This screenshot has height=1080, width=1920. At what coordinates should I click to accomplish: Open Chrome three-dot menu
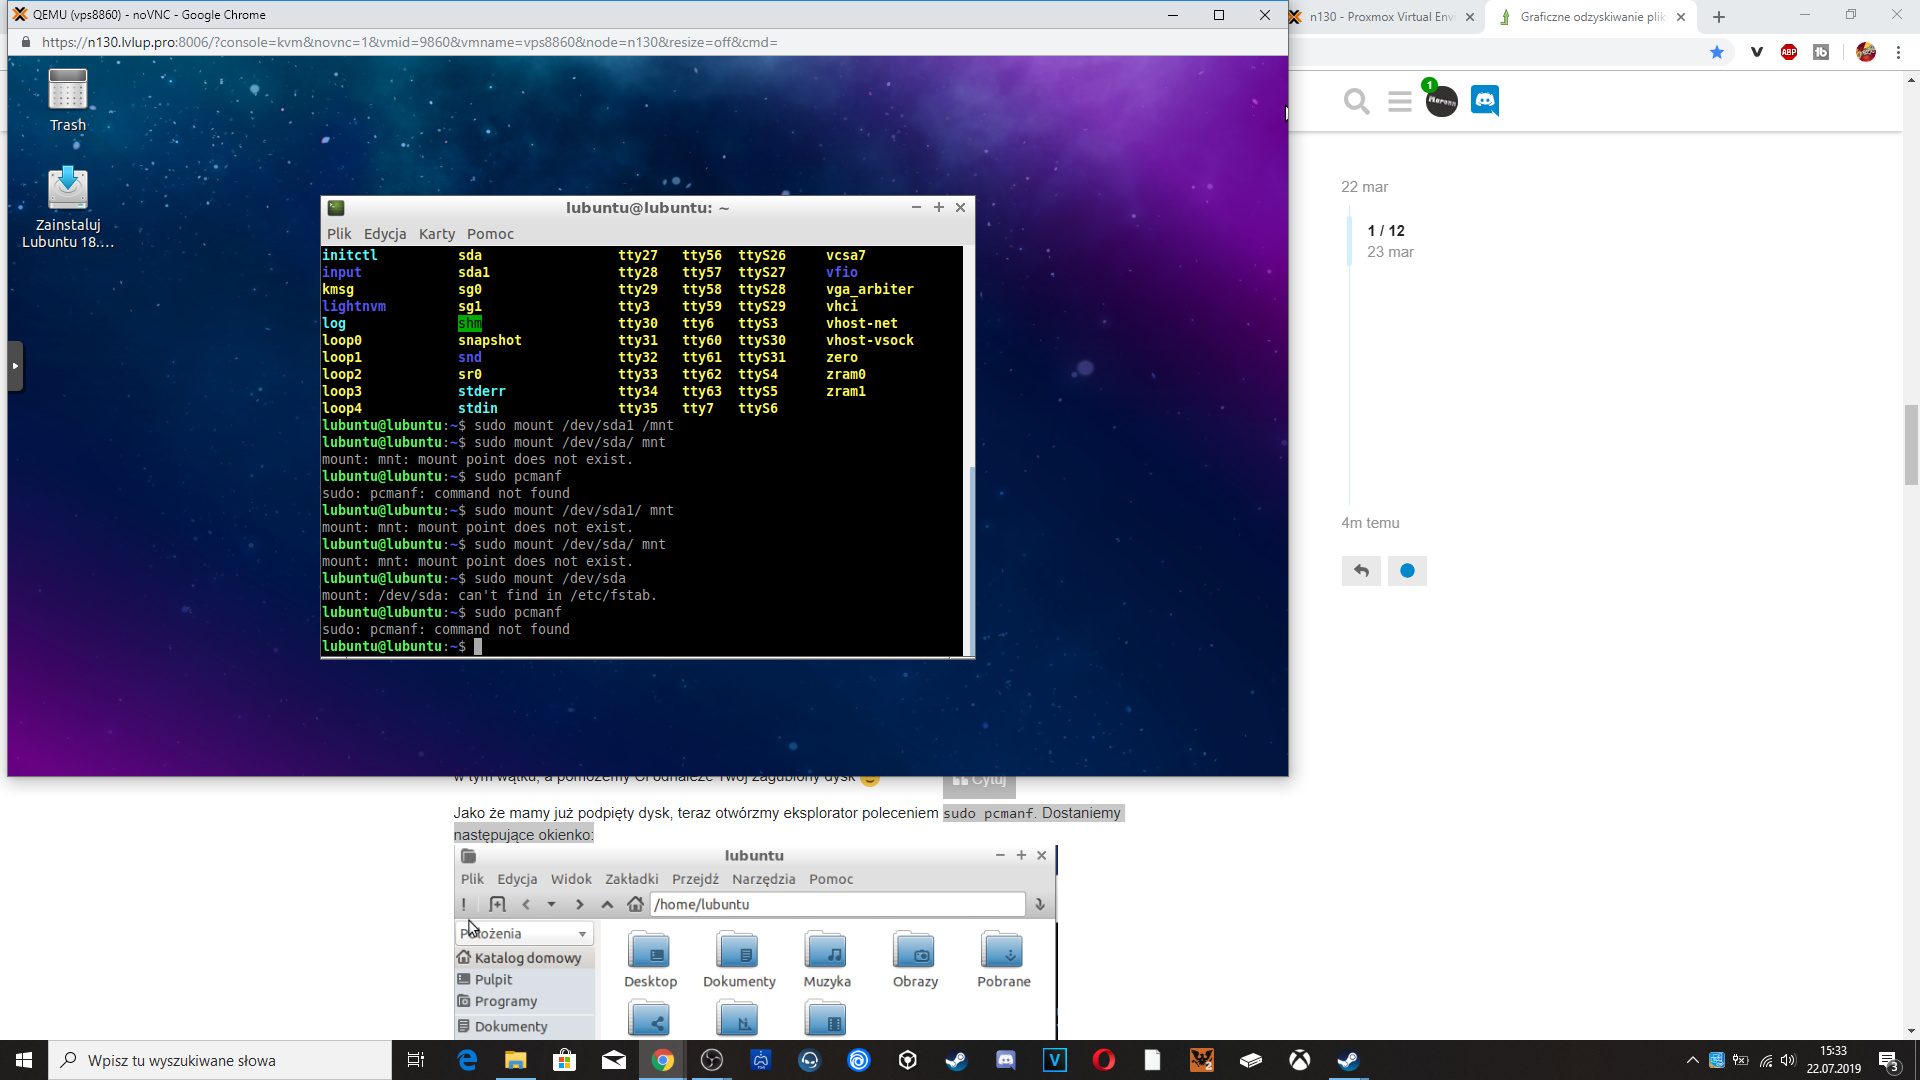click(1898, 52)
